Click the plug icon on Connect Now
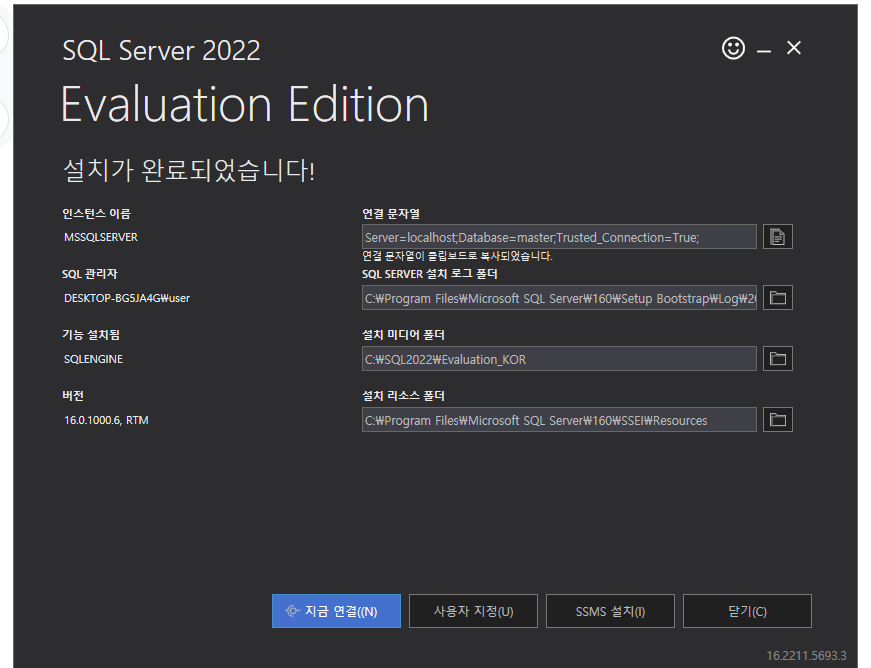Screen dimensions: 871x668 tap(294, 611)
